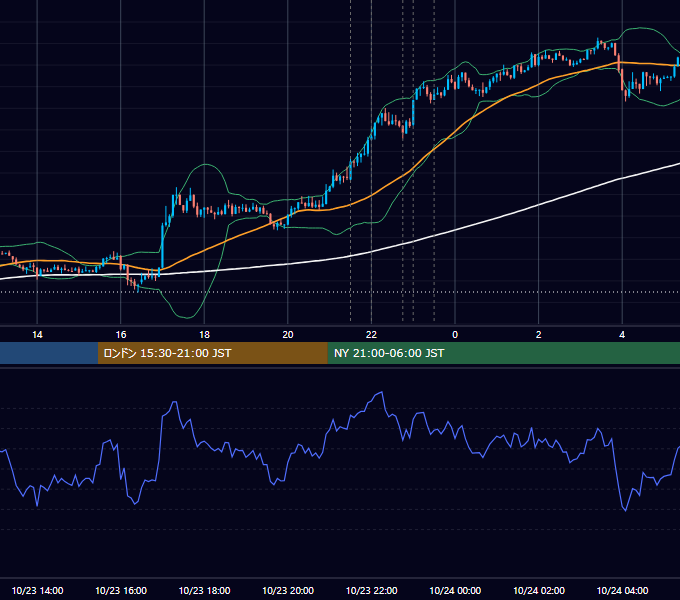
Task: Click the 10/24 02:00 date label
Action: coord(539,590)
